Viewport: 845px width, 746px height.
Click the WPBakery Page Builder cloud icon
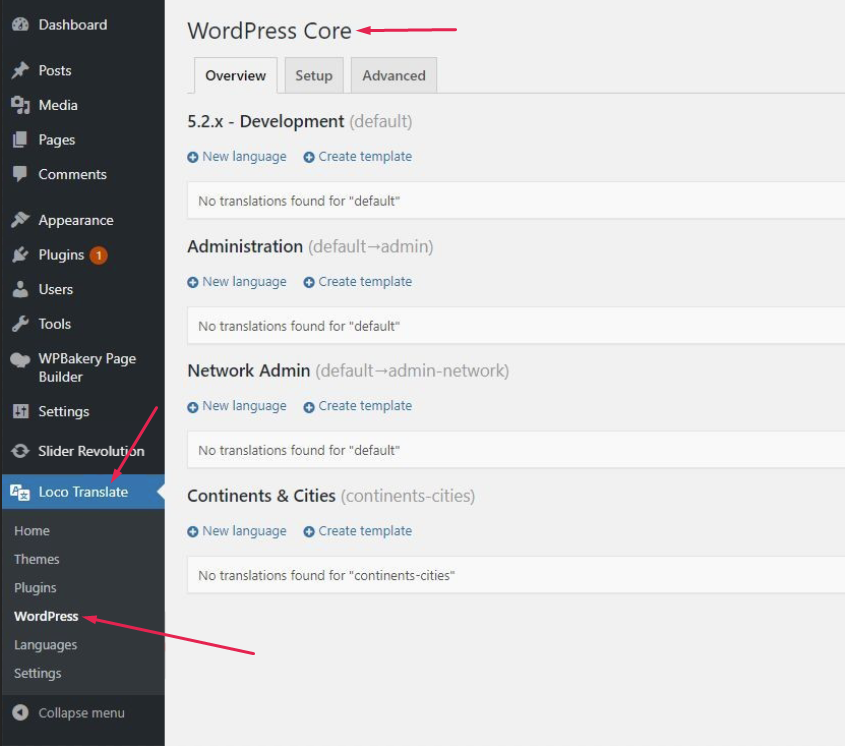(20, 360)
